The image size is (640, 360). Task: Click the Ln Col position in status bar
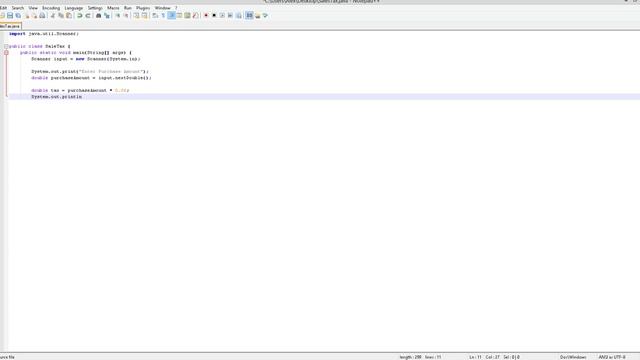tap(484, 357)
